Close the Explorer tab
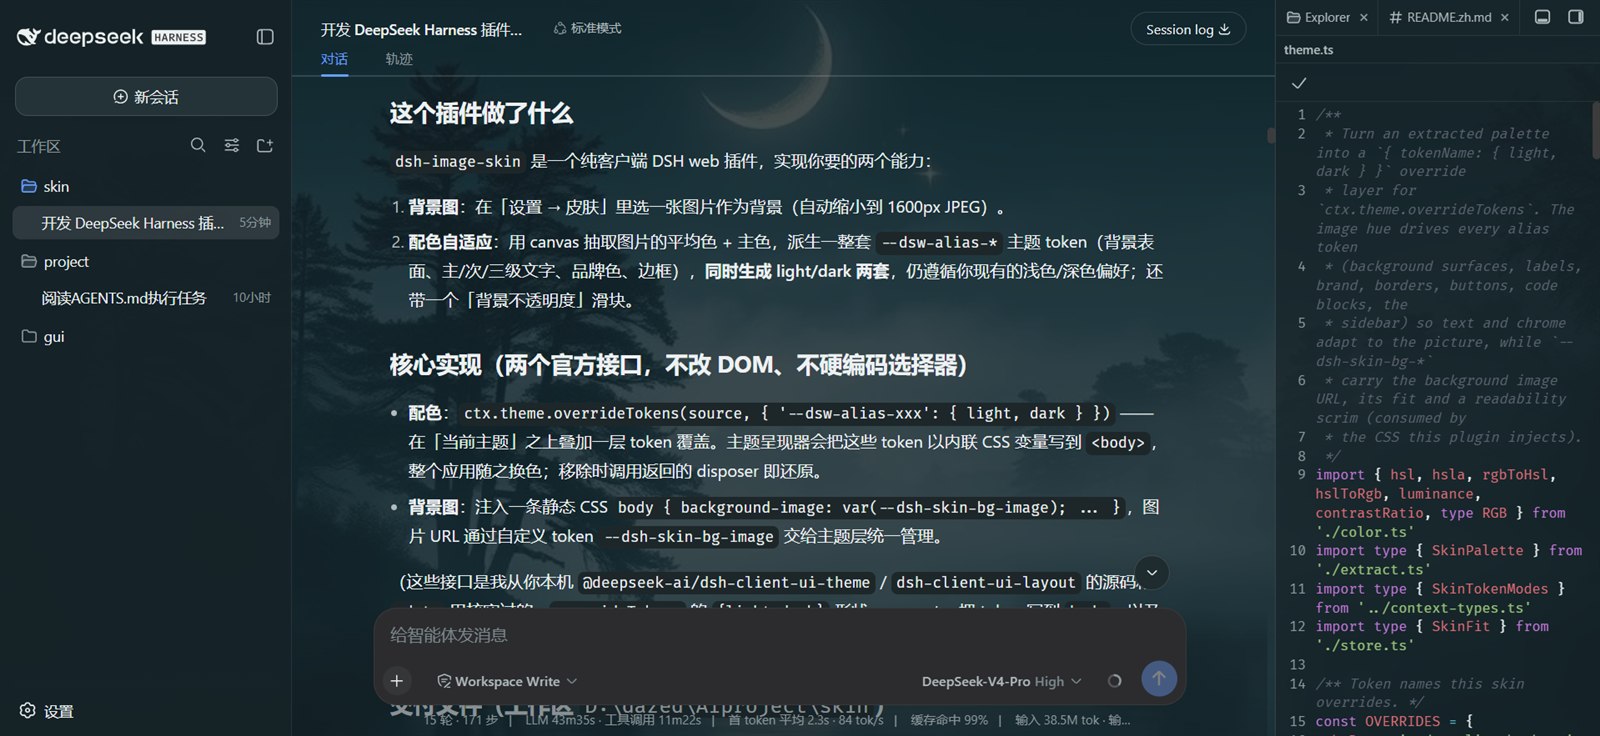Image resolution: width=1600 pixels, height=736 pixels. 1363,17
